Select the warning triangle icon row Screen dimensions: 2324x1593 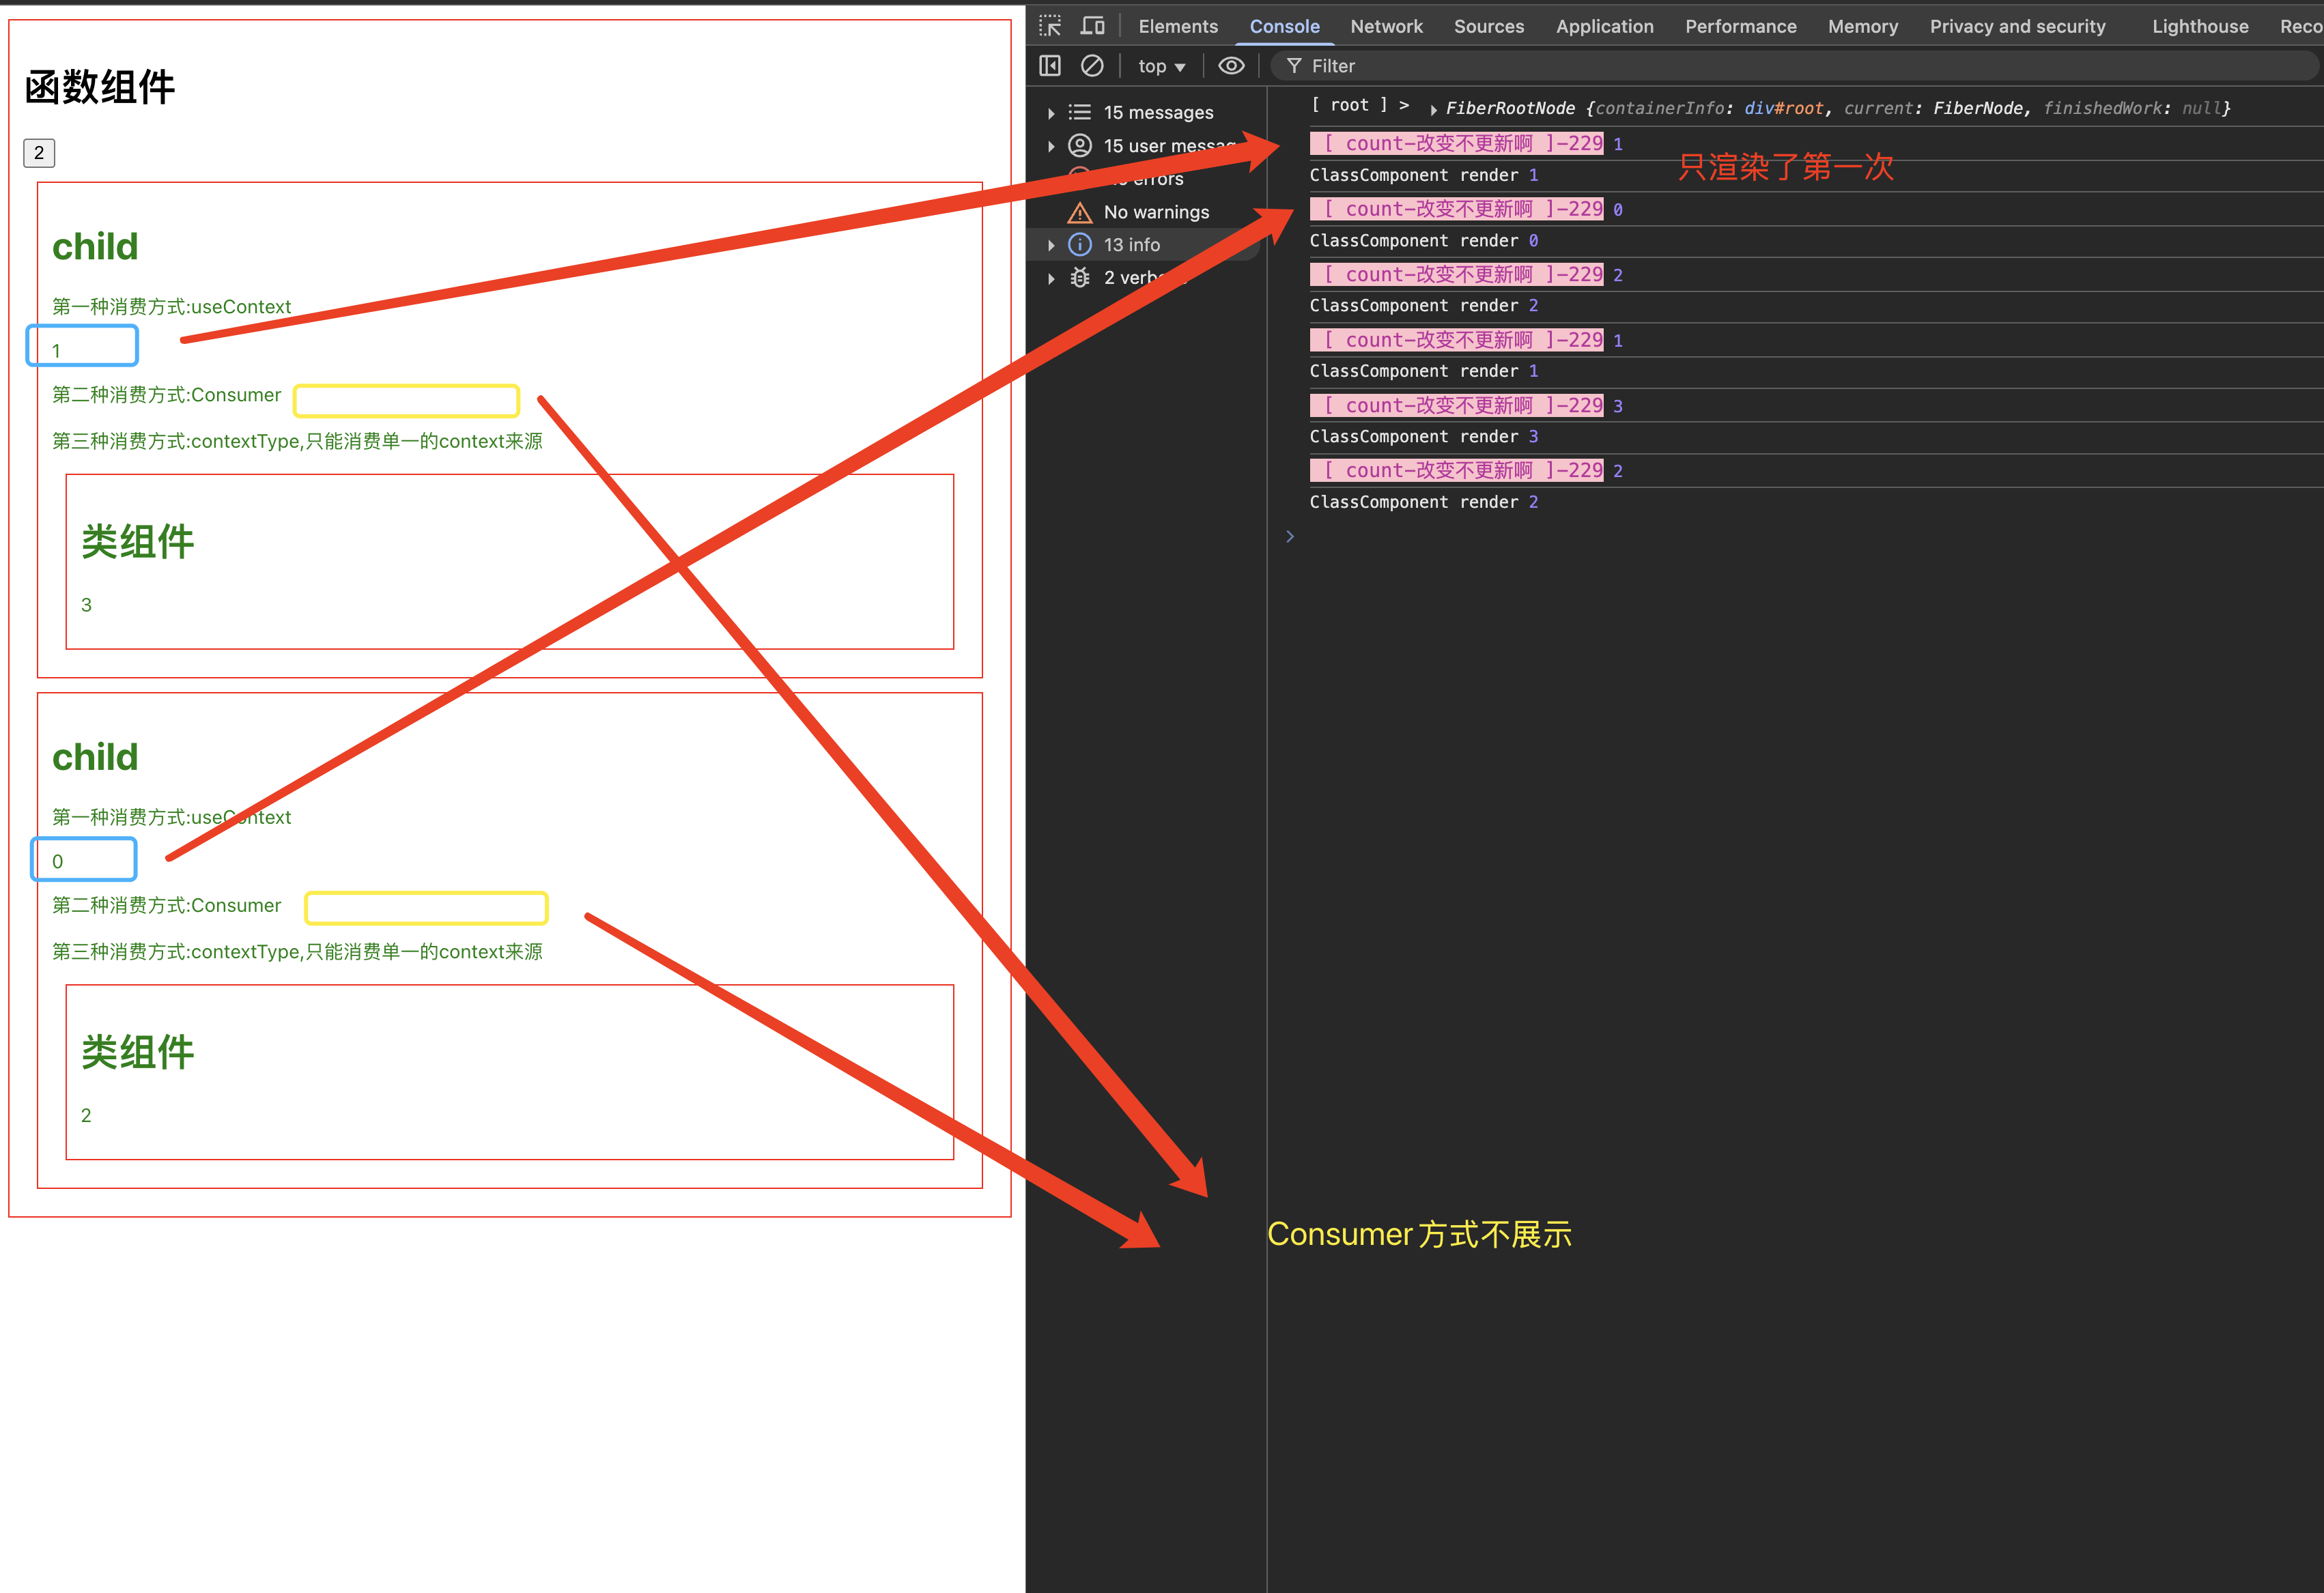1079,212
